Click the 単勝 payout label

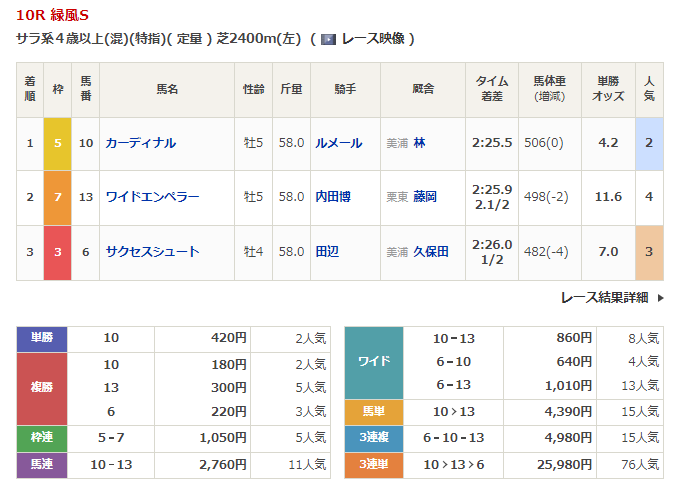pos(42,338)
